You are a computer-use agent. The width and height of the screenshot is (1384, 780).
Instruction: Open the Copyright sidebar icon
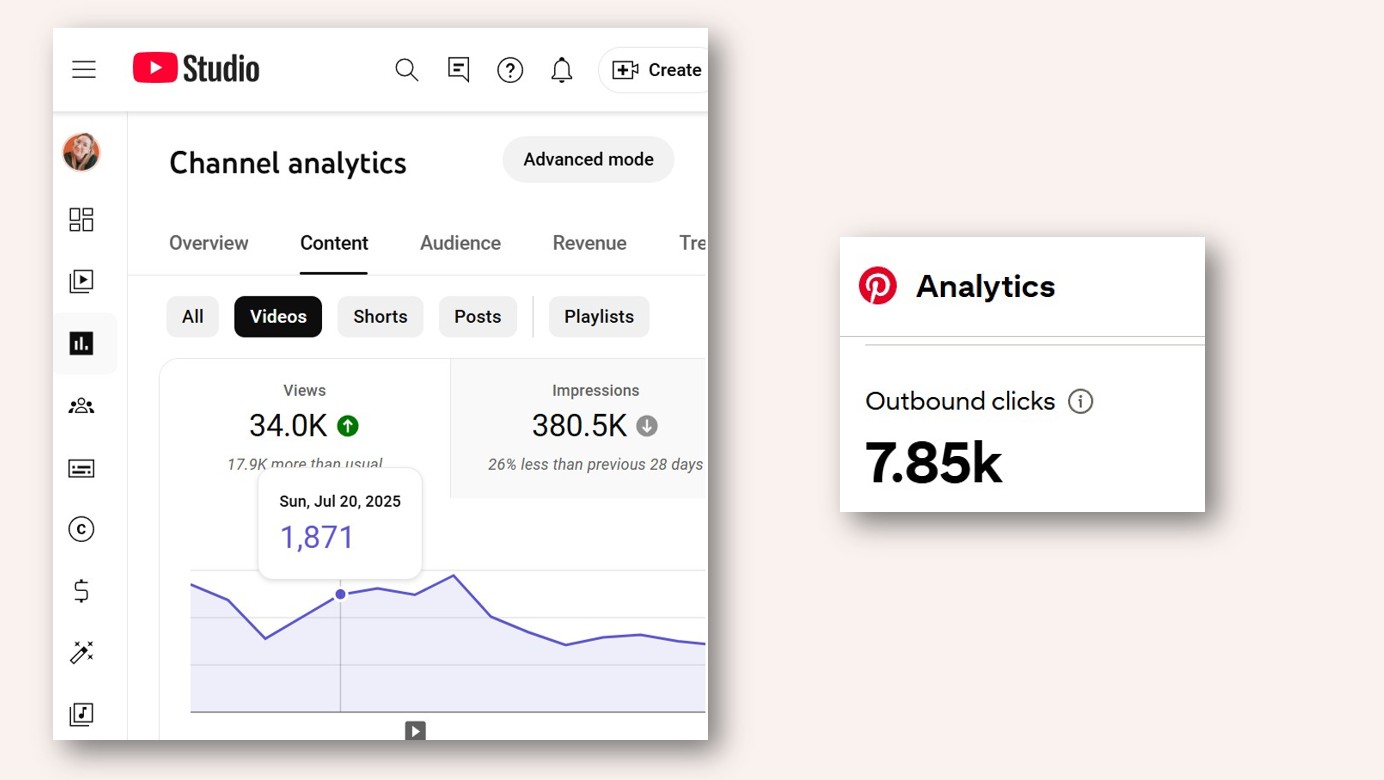pos(81,529)
